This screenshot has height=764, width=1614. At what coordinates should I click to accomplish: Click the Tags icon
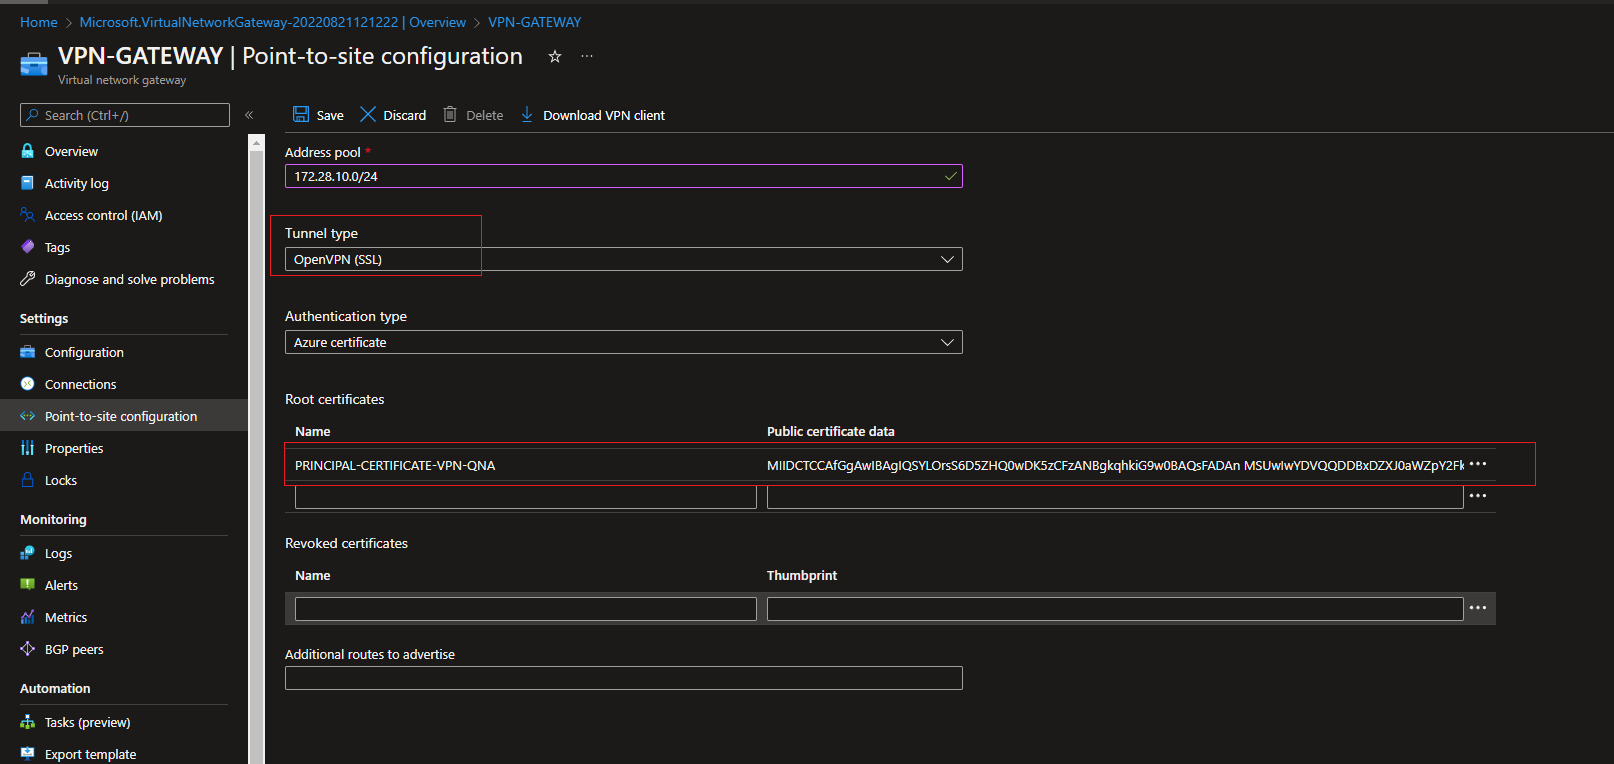[x=28, y=247]
